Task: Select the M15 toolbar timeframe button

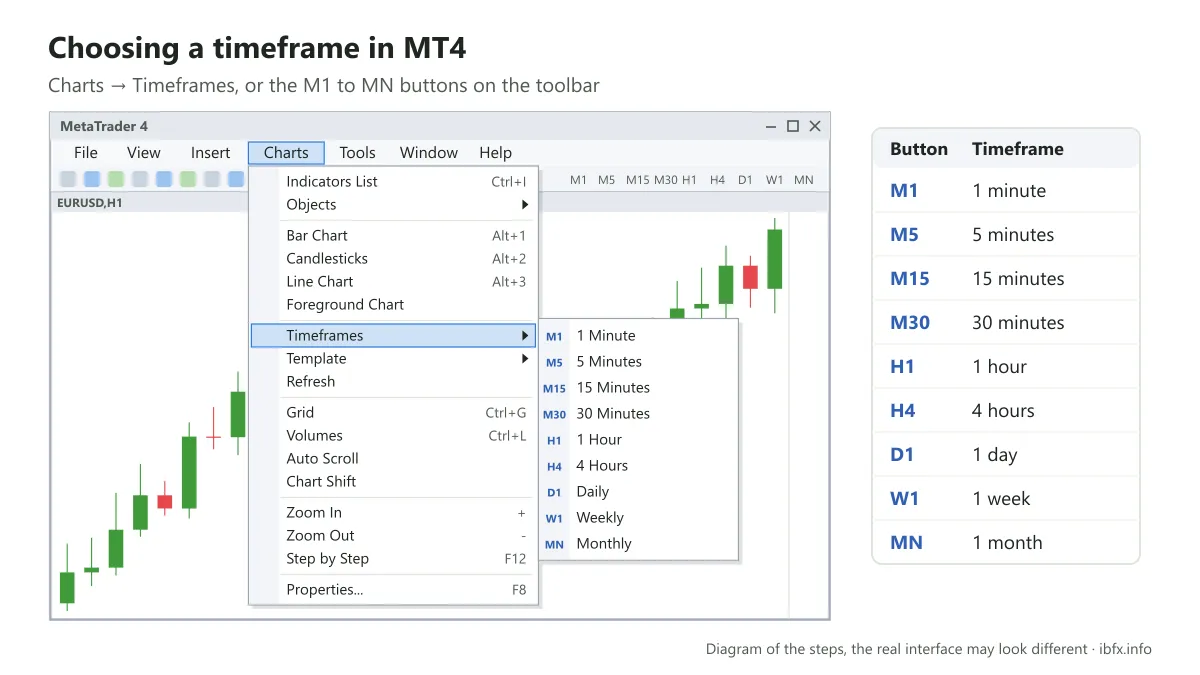Action: click(637, 180)
